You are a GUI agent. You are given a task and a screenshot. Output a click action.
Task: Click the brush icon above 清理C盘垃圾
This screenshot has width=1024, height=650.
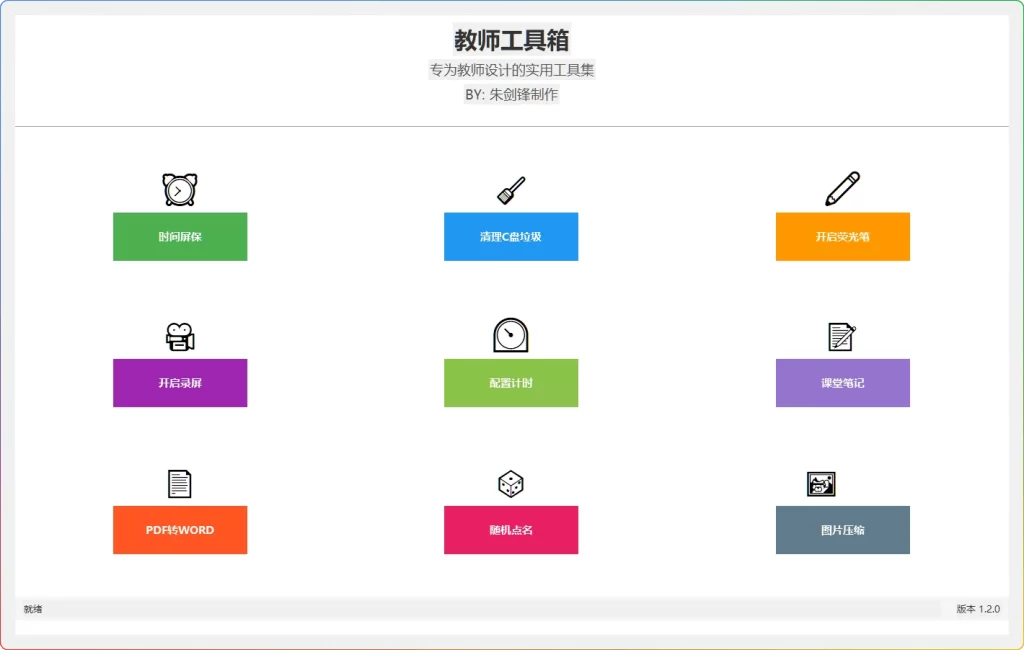pos(511,188)
